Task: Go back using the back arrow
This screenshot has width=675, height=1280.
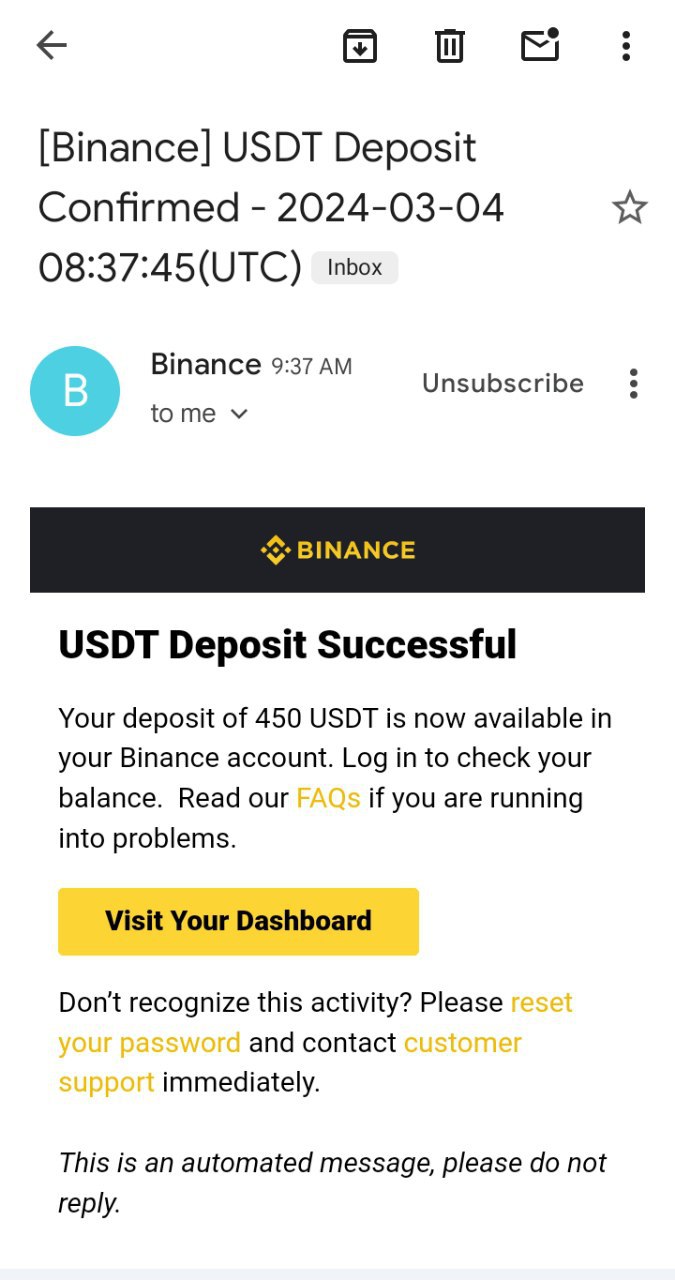Action: (51, 45)
